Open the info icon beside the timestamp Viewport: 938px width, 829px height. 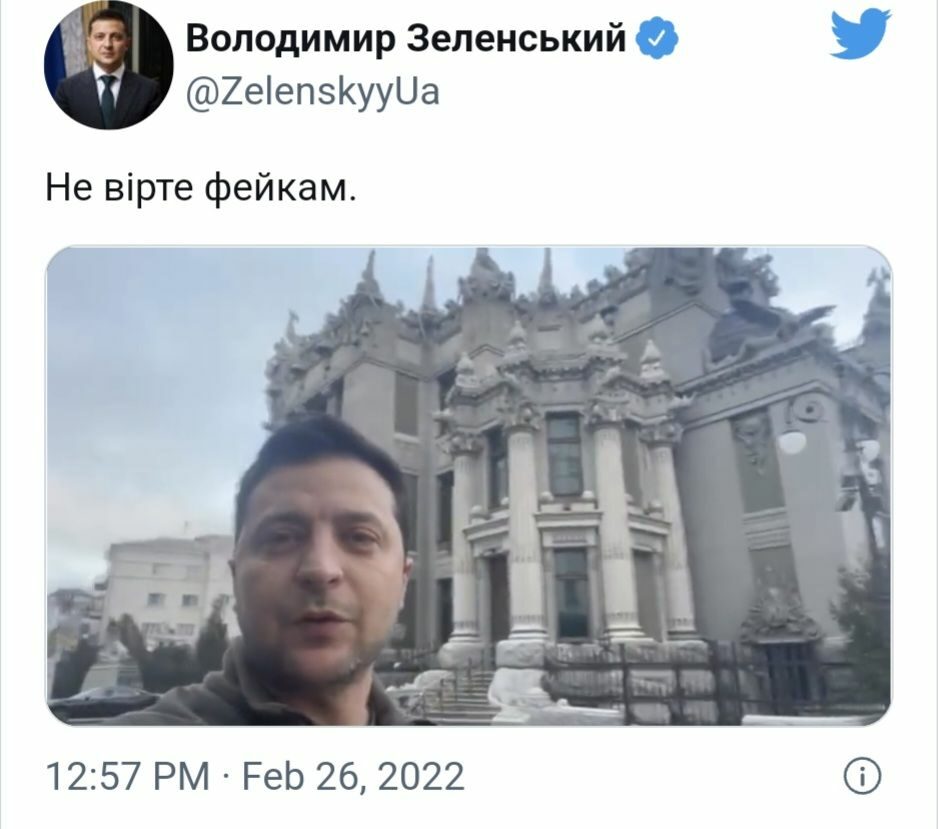pyautogui.click(x=862, y=776)
